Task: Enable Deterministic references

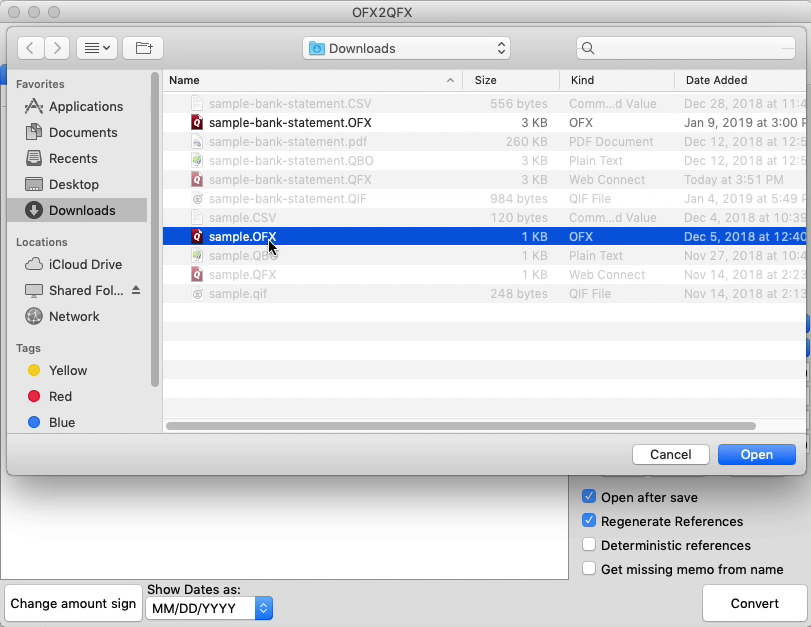Action: pos(589,545)
